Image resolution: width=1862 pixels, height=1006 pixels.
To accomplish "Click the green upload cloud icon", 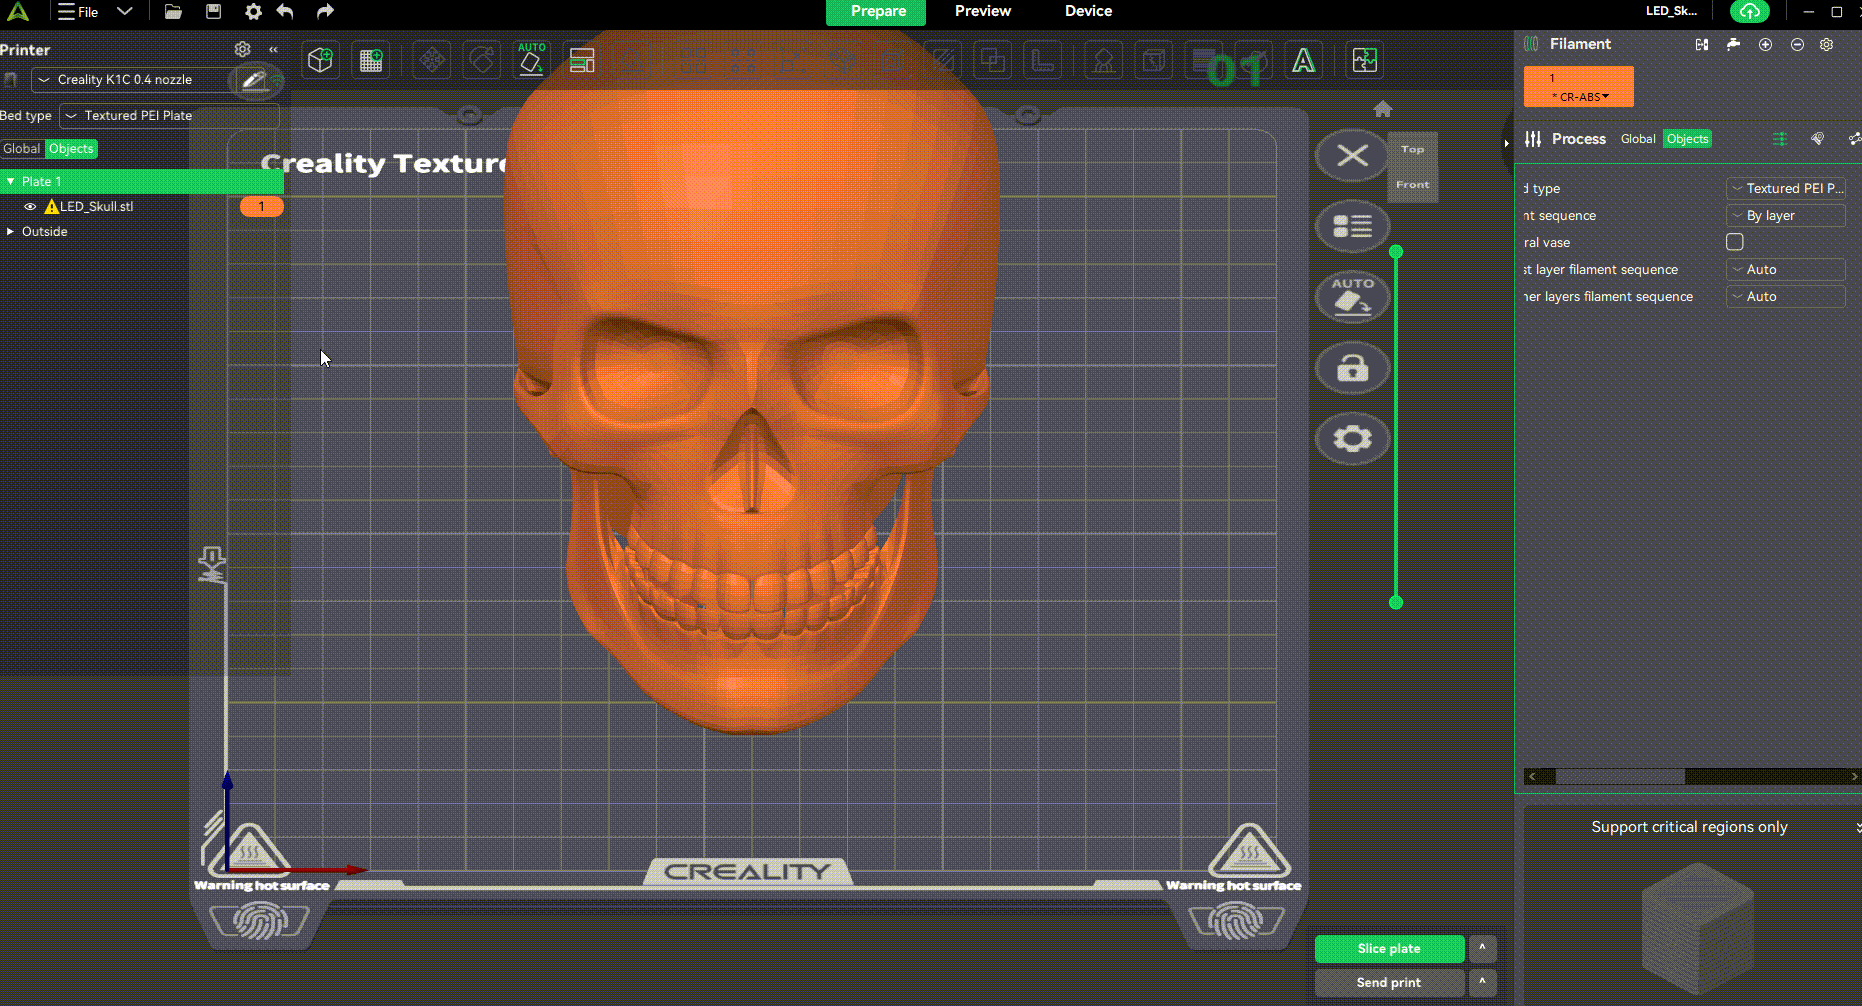I will [1749, 12].
